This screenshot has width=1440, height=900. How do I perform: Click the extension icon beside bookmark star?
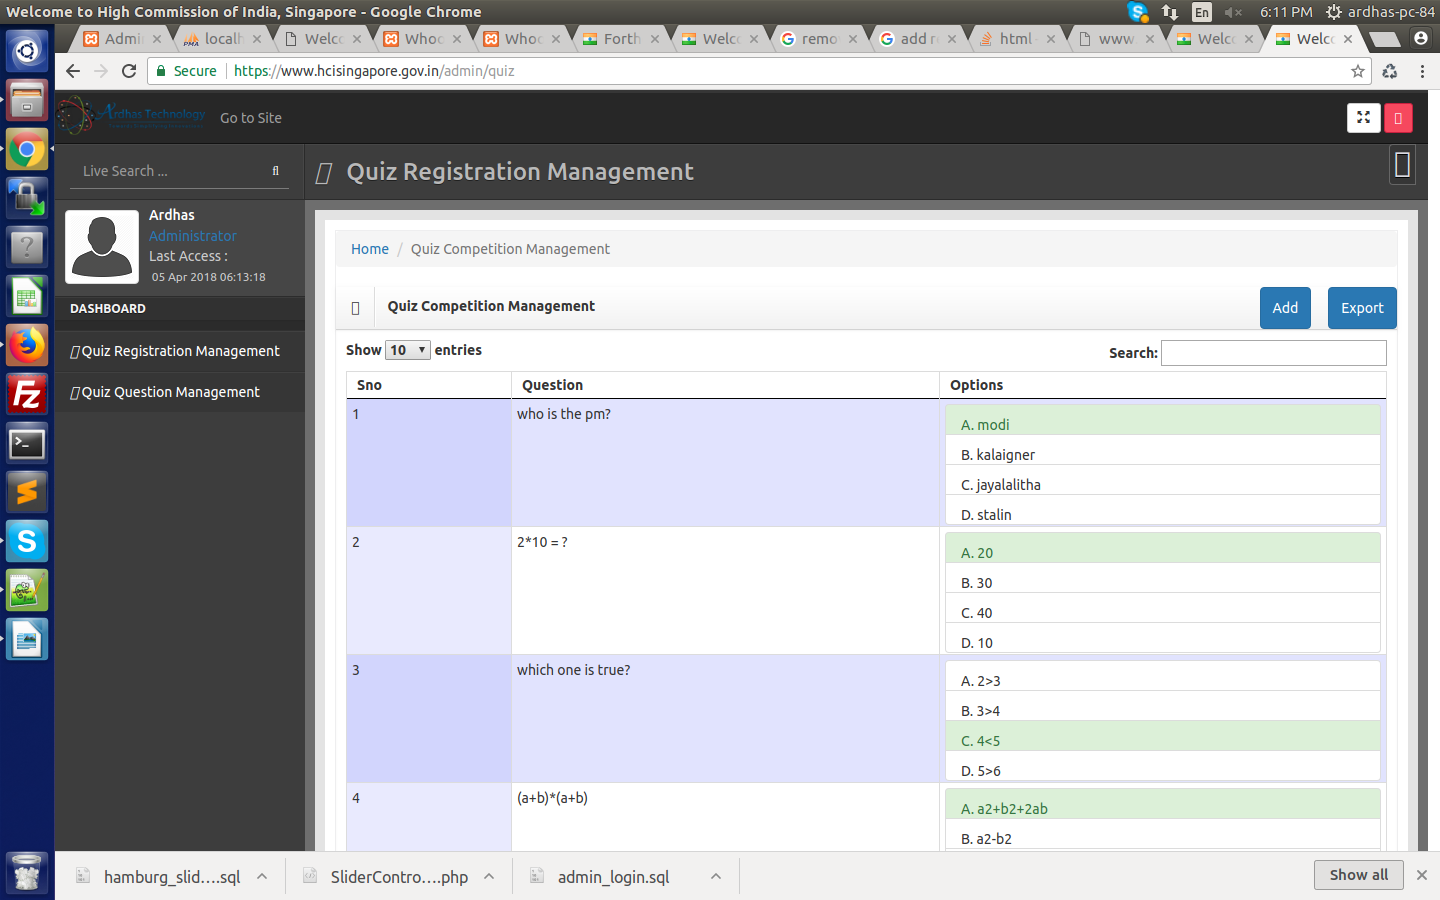click(1390, 71)
